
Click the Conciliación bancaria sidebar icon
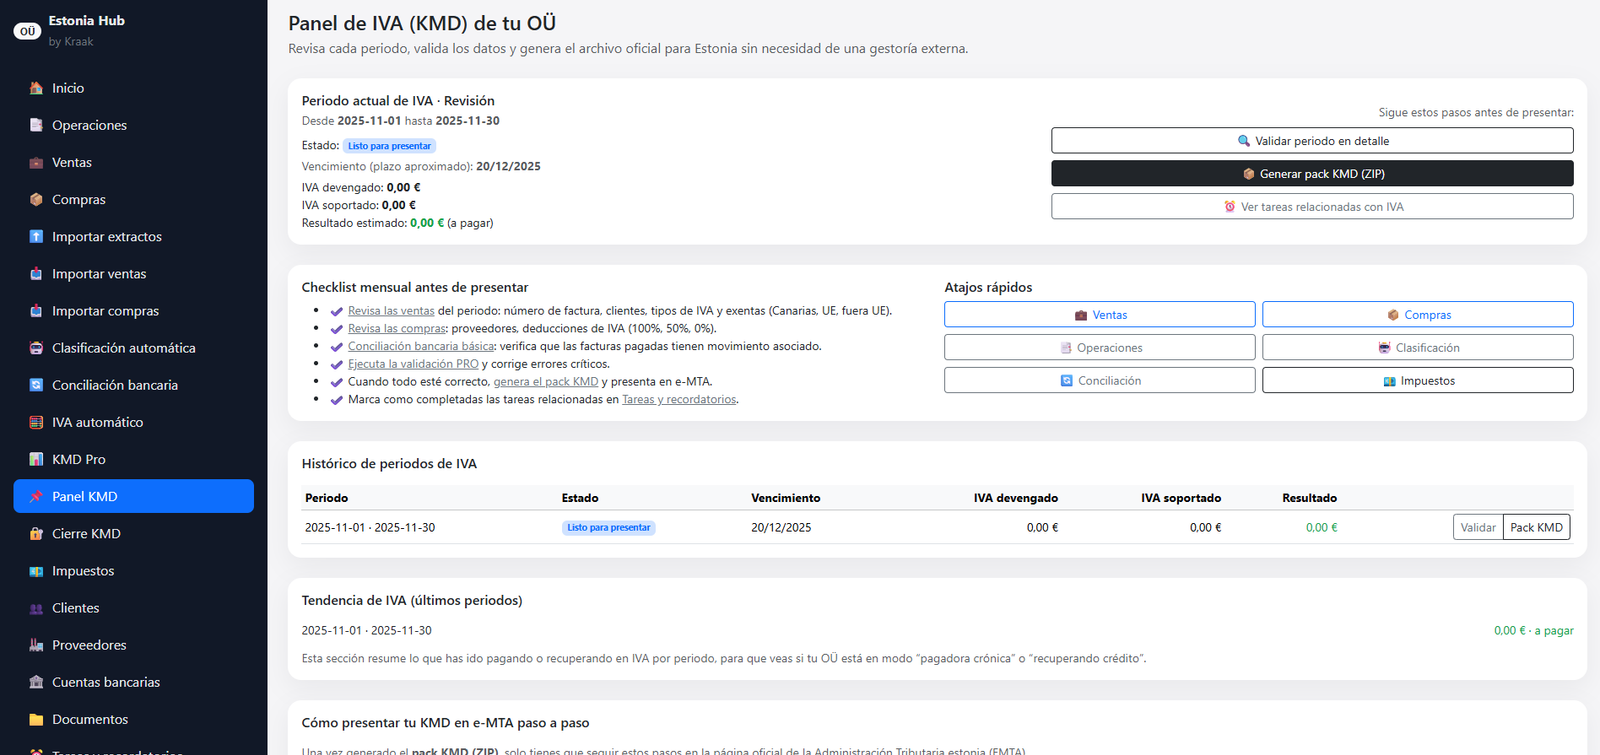(x=36, y=385)
